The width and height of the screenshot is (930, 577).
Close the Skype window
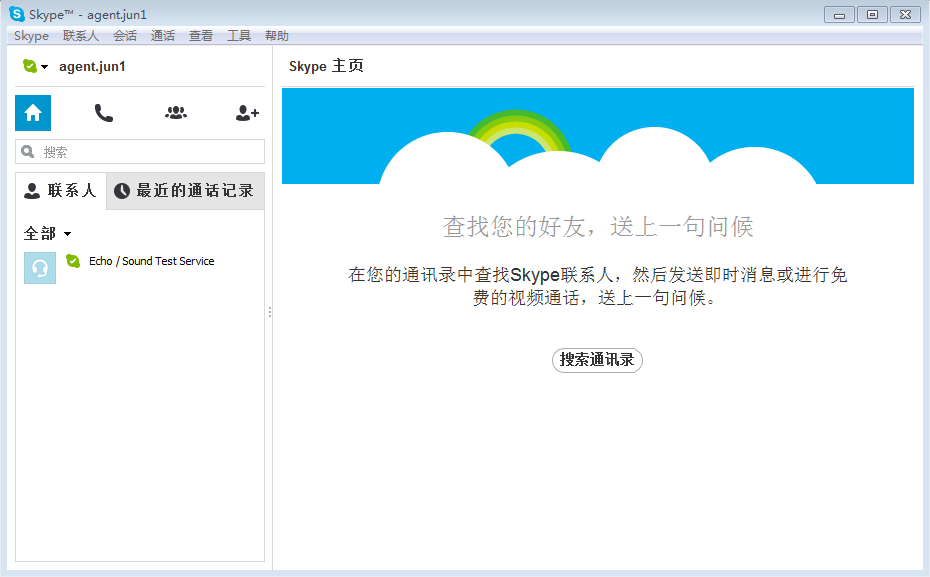click(906, 15)
